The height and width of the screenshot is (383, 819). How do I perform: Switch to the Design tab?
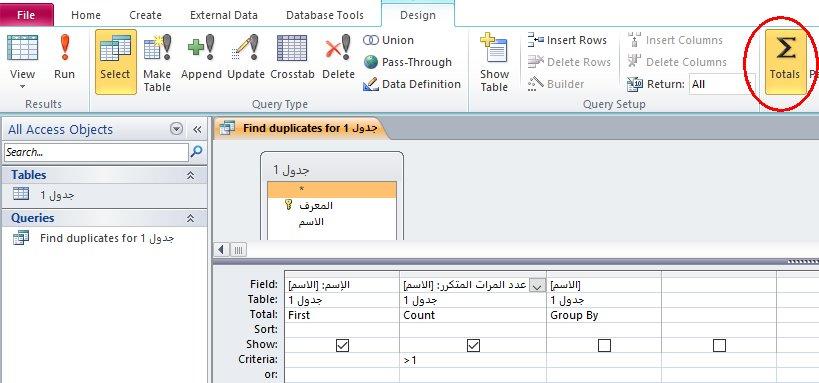coord(418,15)
